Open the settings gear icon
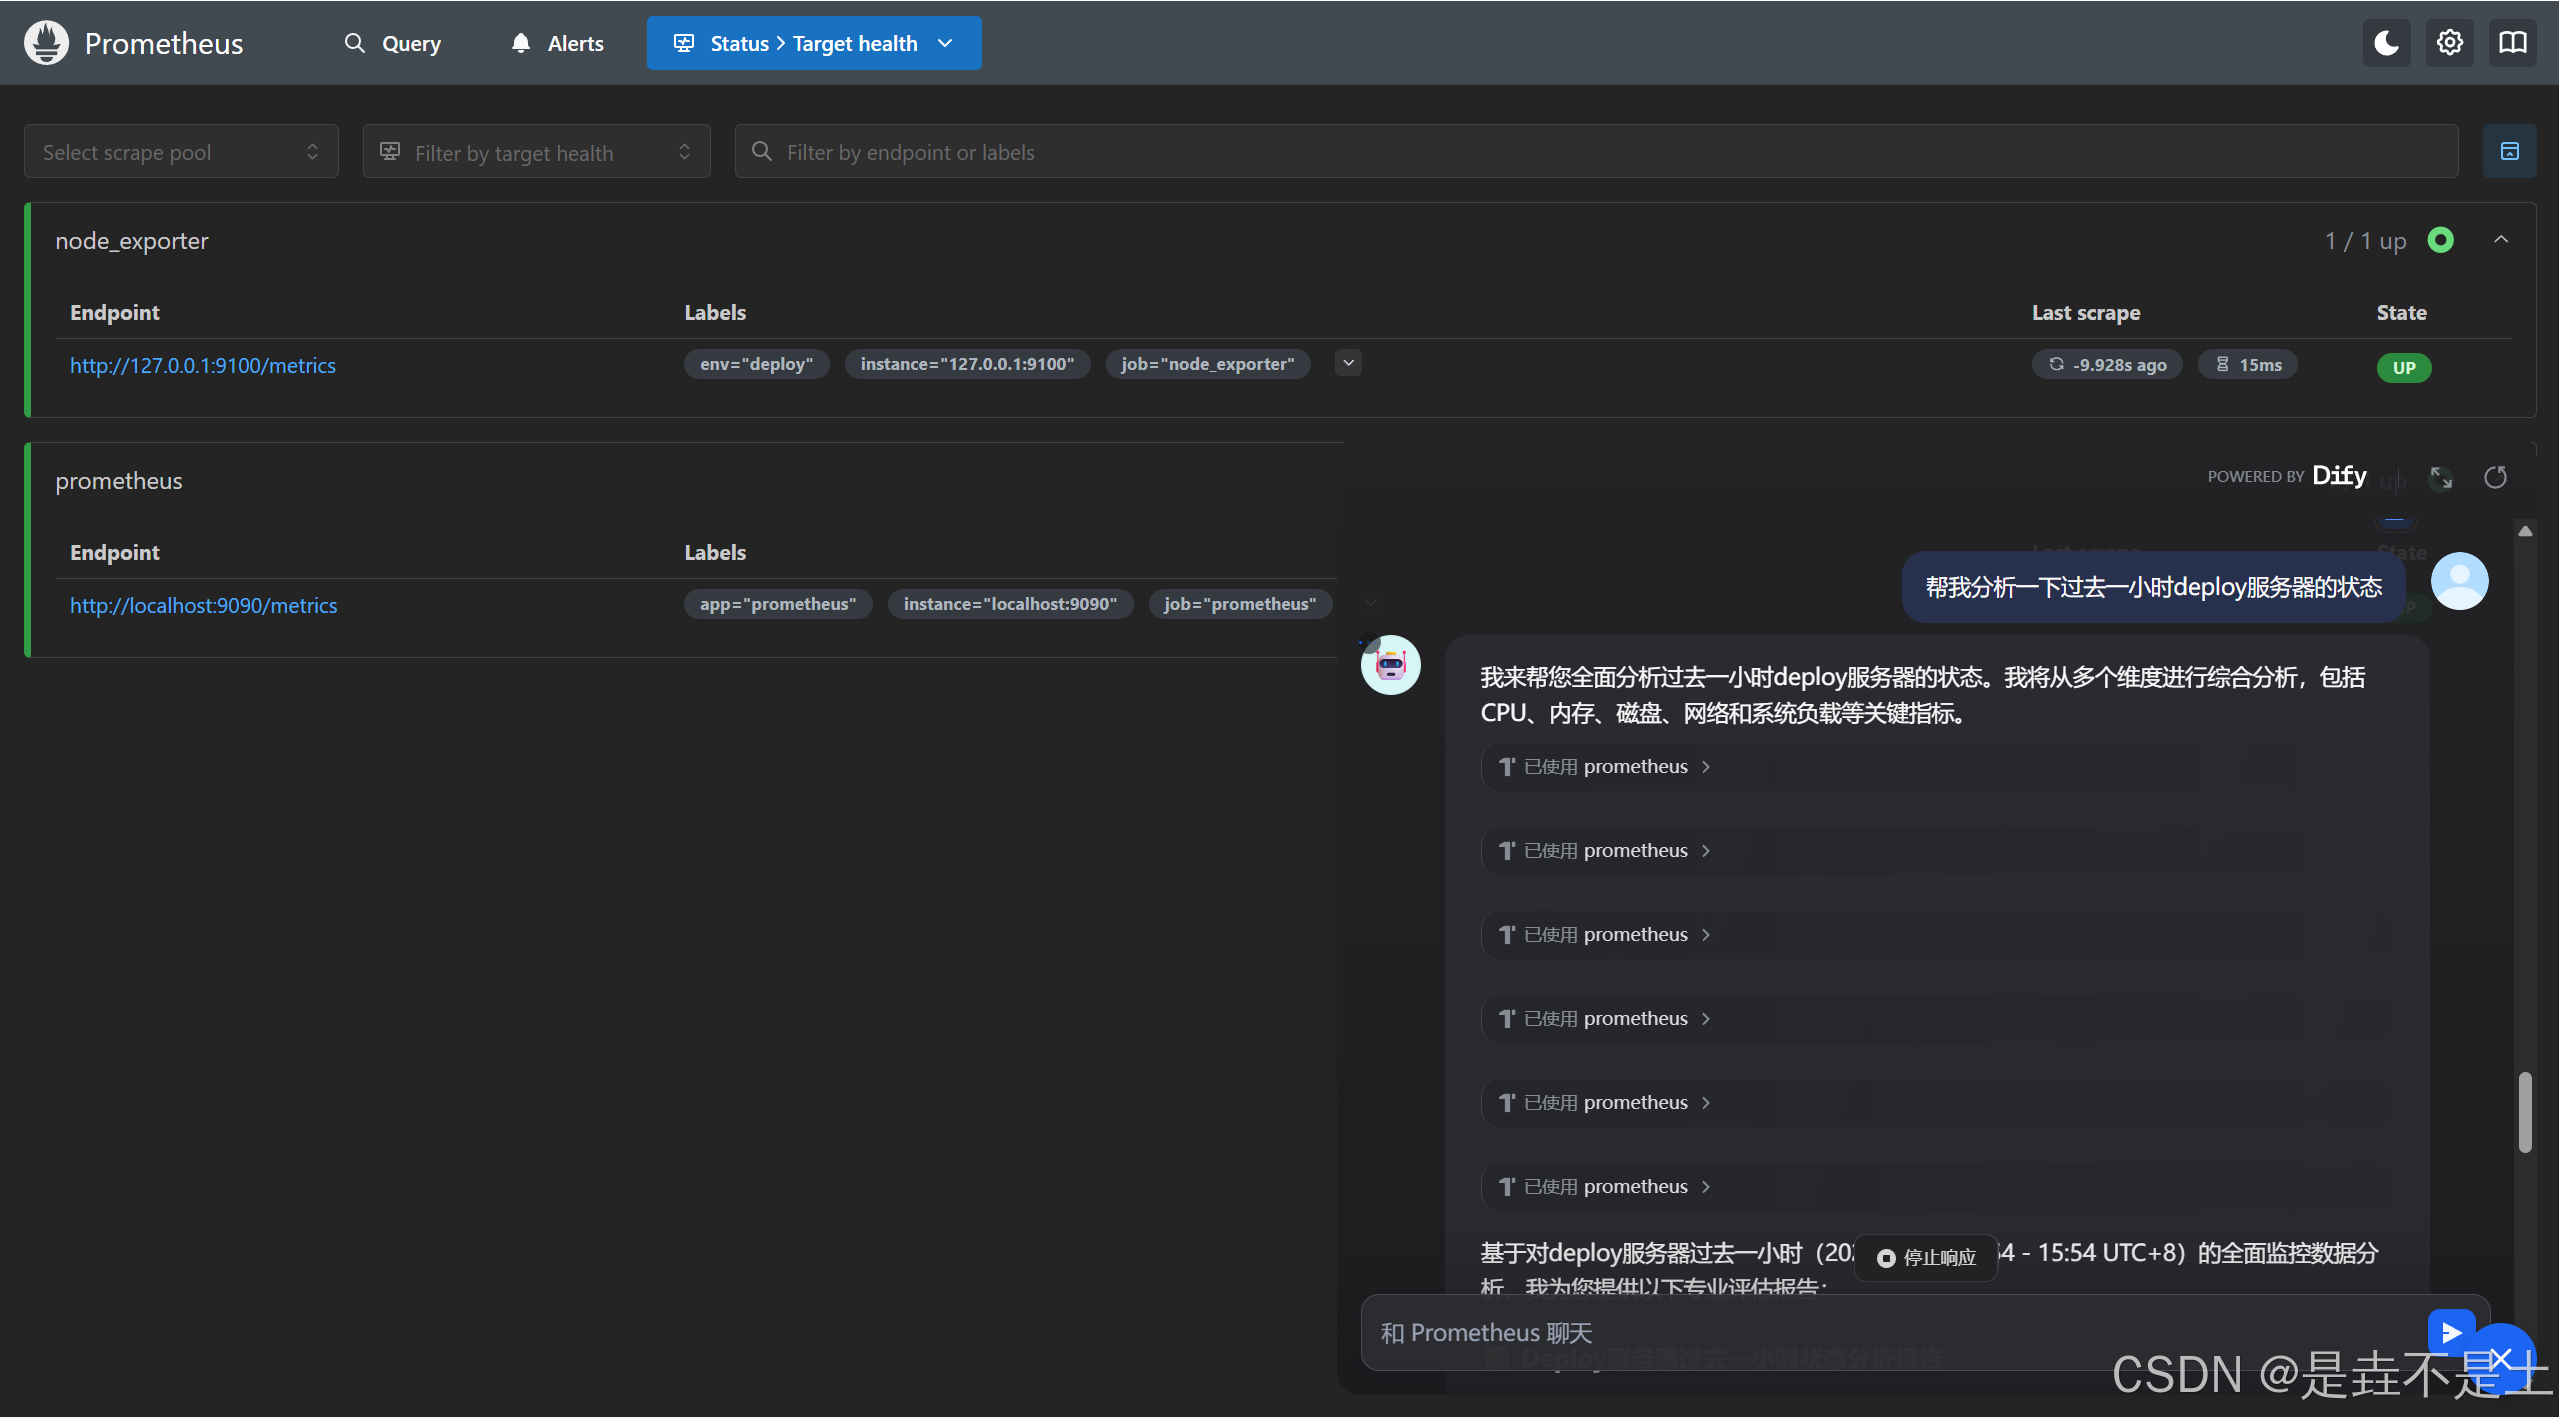 coord(2449,43)
